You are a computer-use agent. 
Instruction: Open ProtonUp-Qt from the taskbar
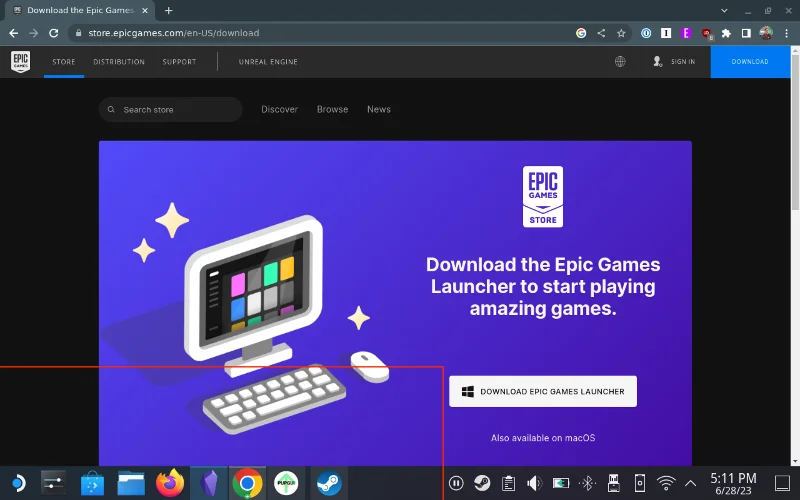(x=286, y=483)
